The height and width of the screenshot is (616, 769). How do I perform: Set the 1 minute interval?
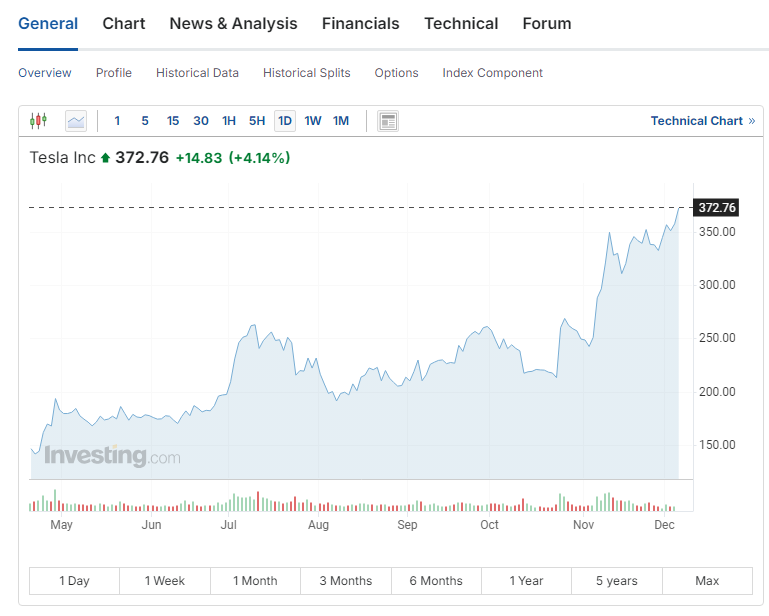coord(117,121)
